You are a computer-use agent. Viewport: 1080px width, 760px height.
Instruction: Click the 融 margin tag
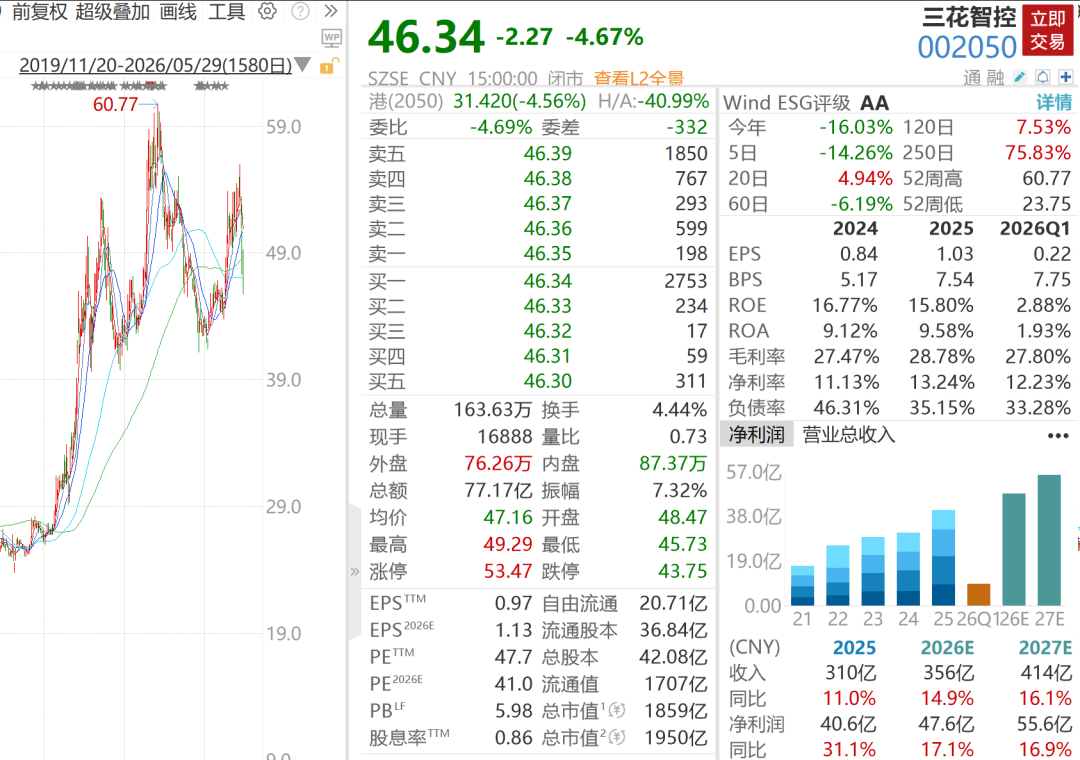(x=995, y=77)
